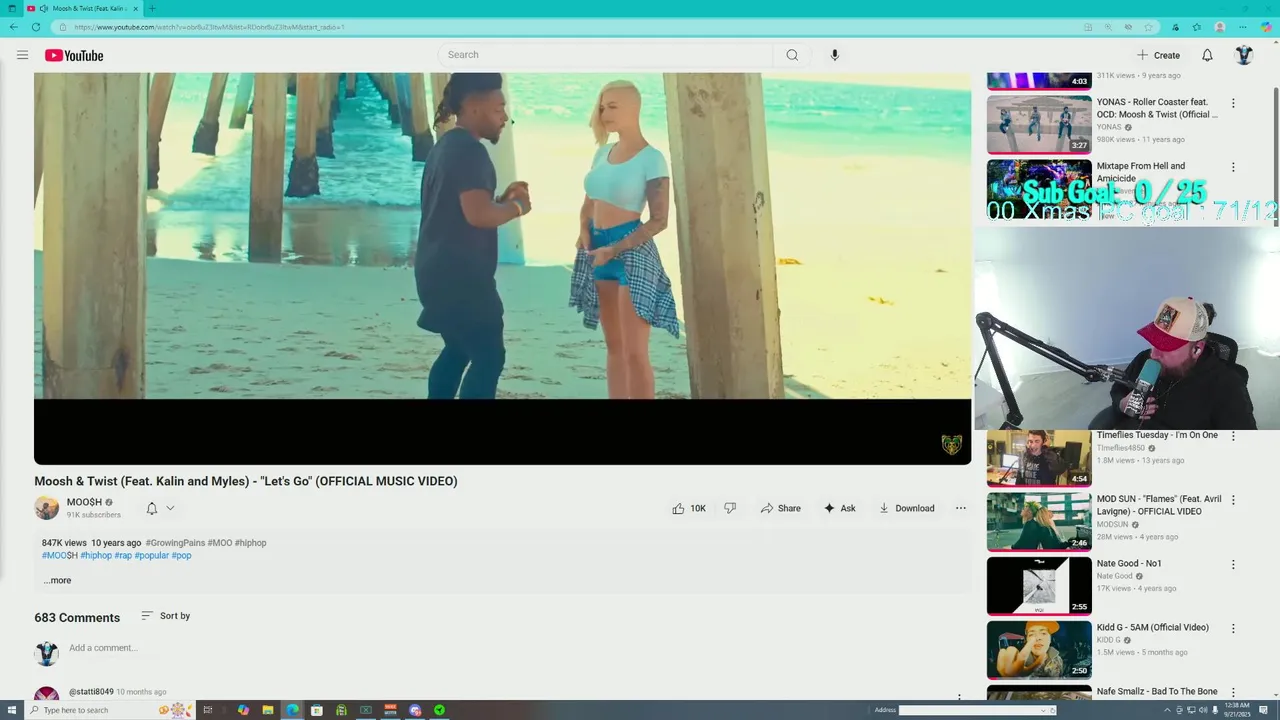Open options menu for Nafe Smallz video

coord(1233,692)
